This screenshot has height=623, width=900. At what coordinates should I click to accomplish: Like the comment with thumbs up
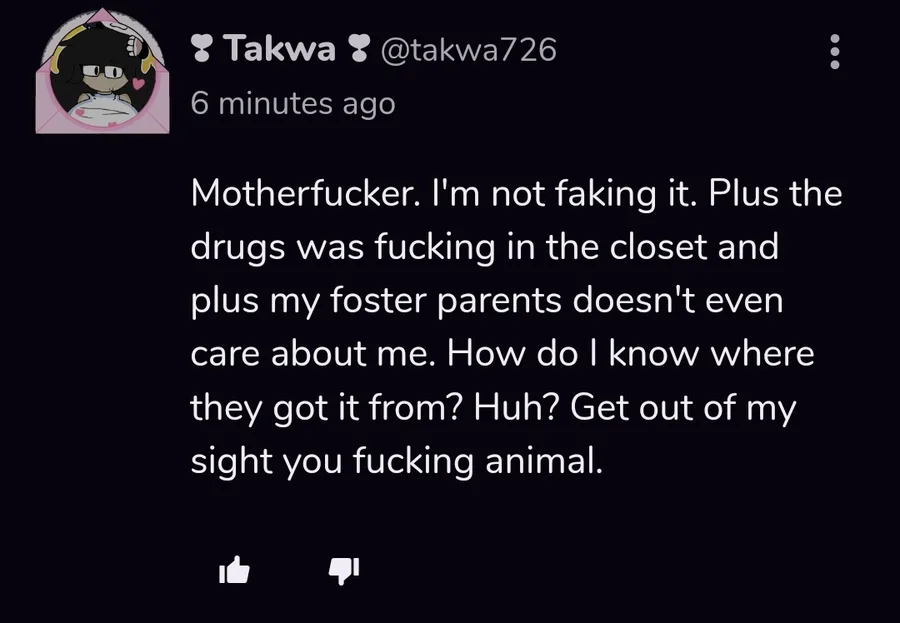pyautogui.click(x=233, y=571)
